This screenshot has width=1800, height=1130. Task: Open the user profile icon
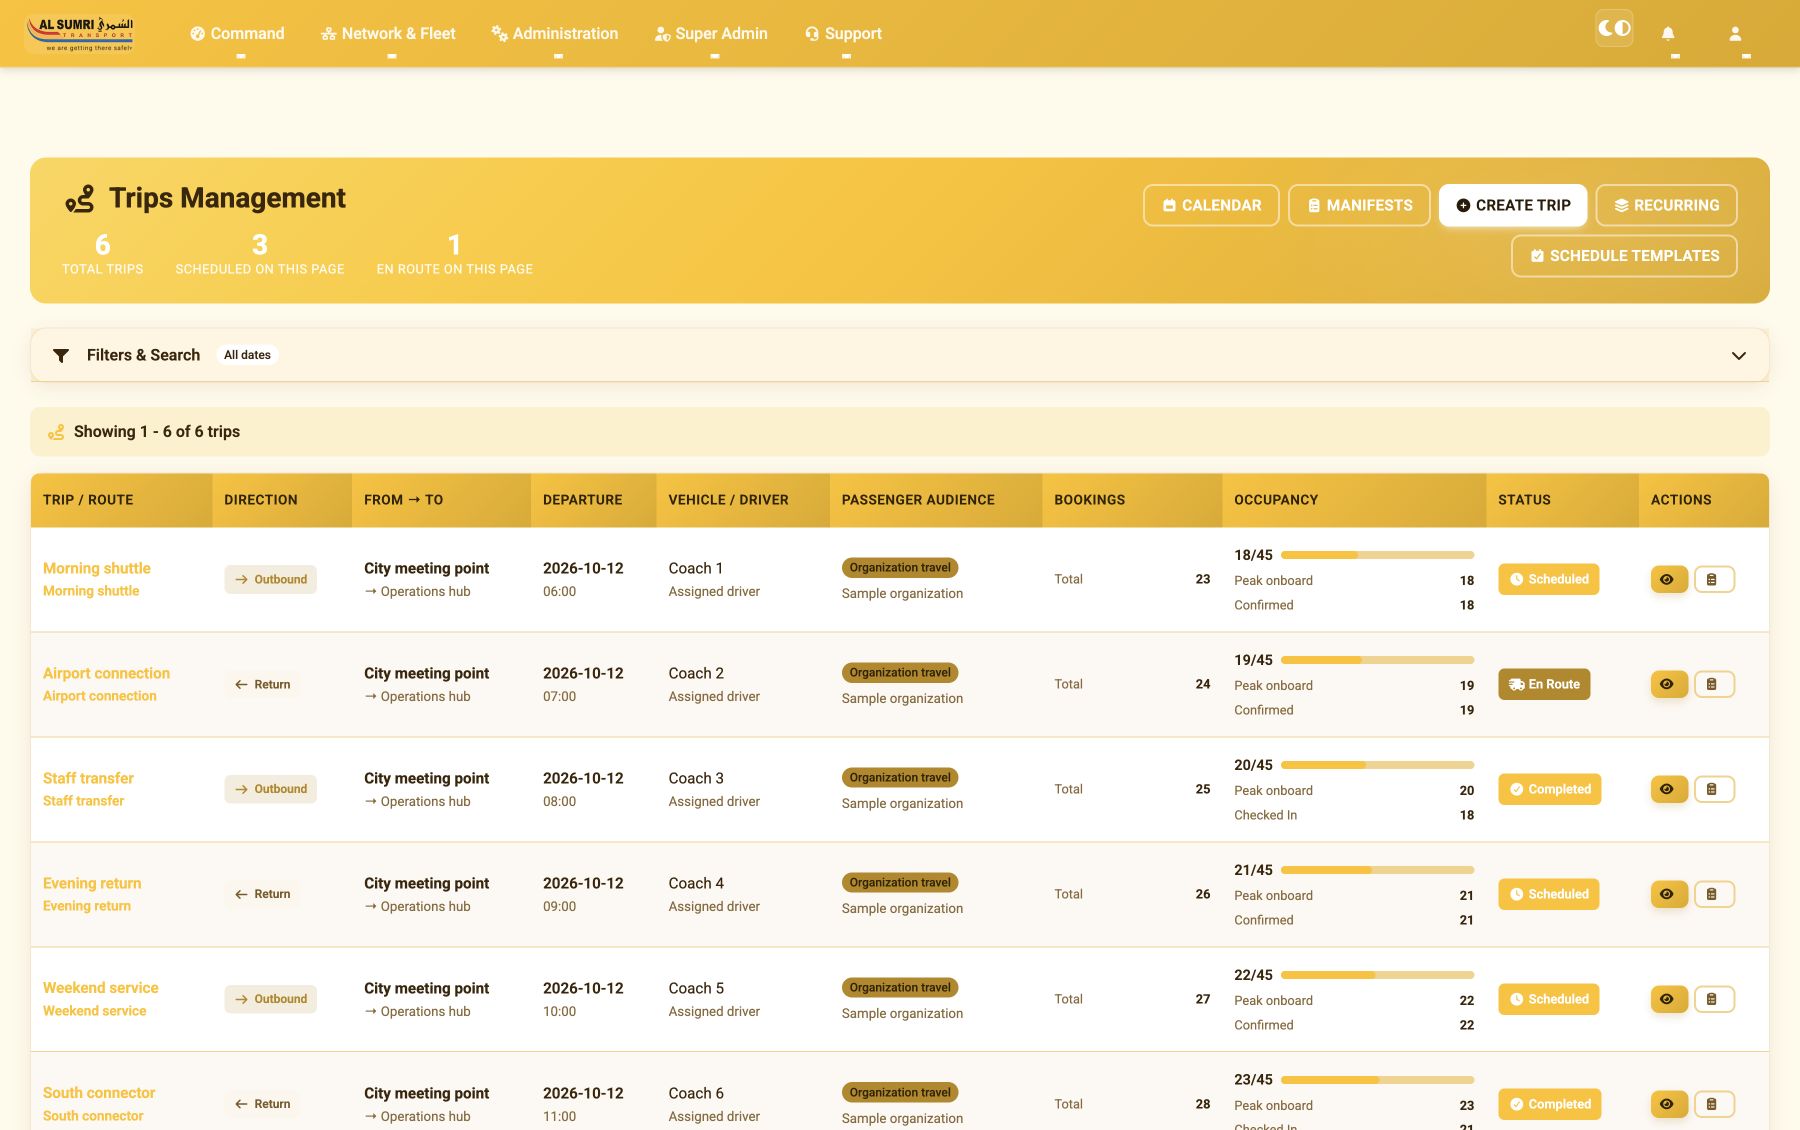tap(1735, 33)
